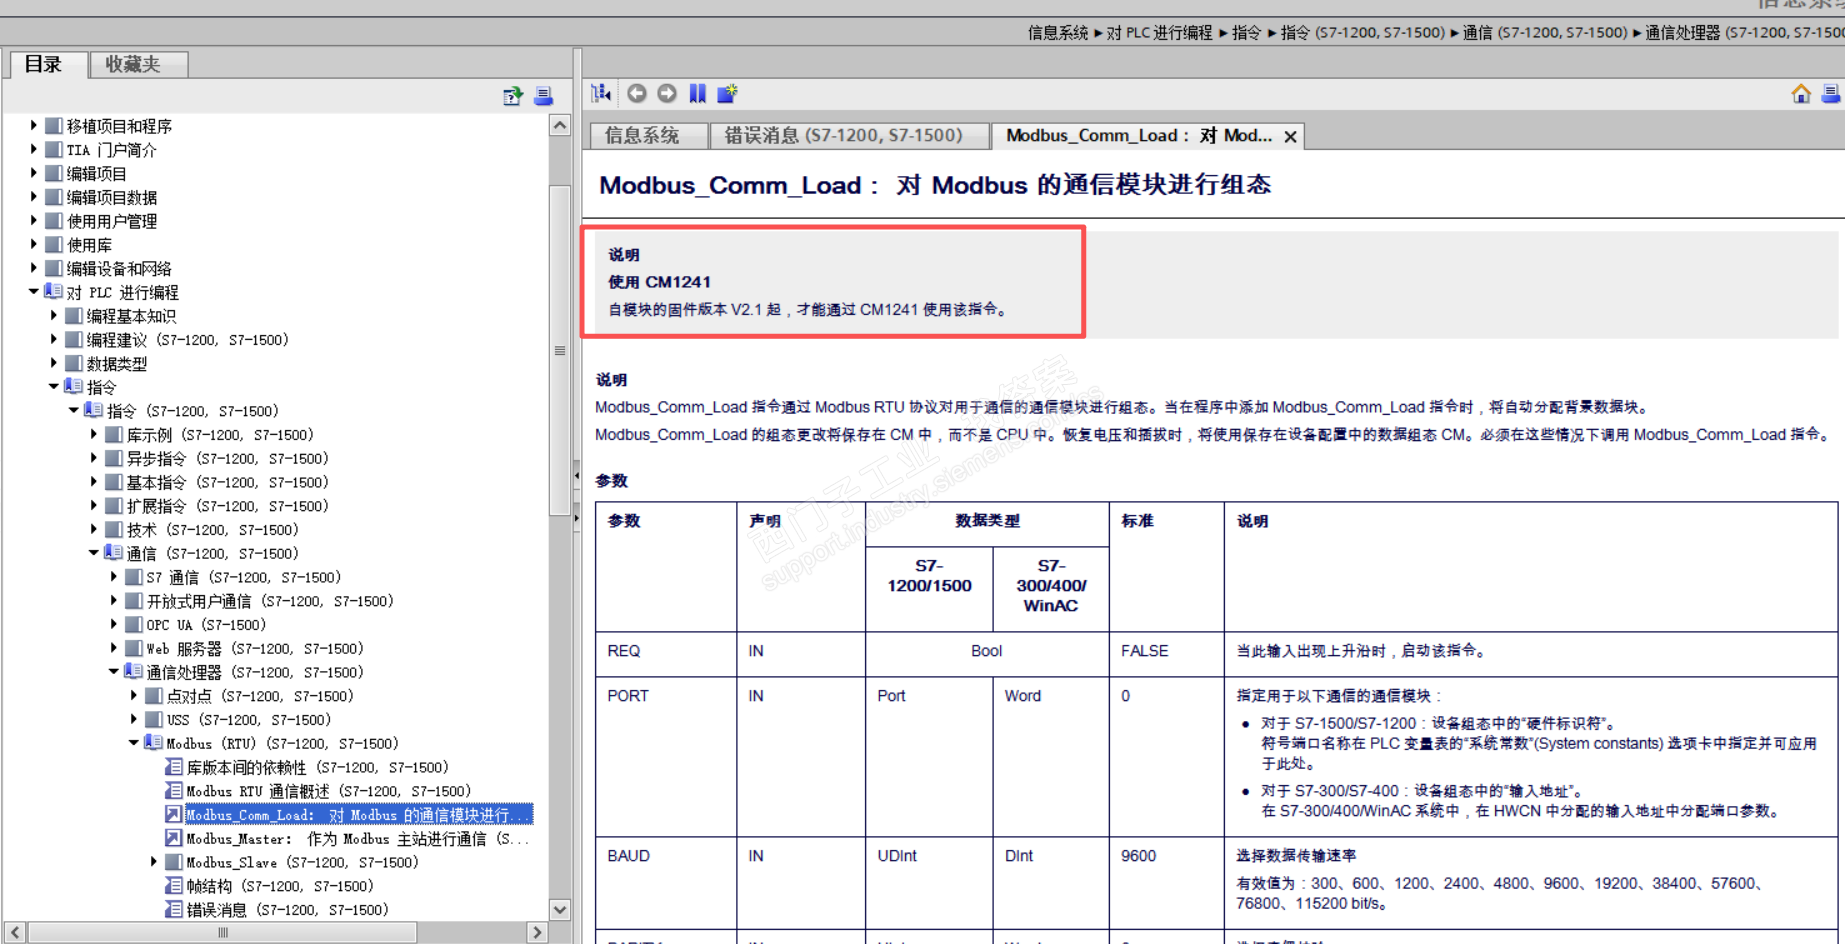The height and width of the screenshot is (944, 1845).
Task: Click the print icon beside the home icon
Action: coord(1832,93)
